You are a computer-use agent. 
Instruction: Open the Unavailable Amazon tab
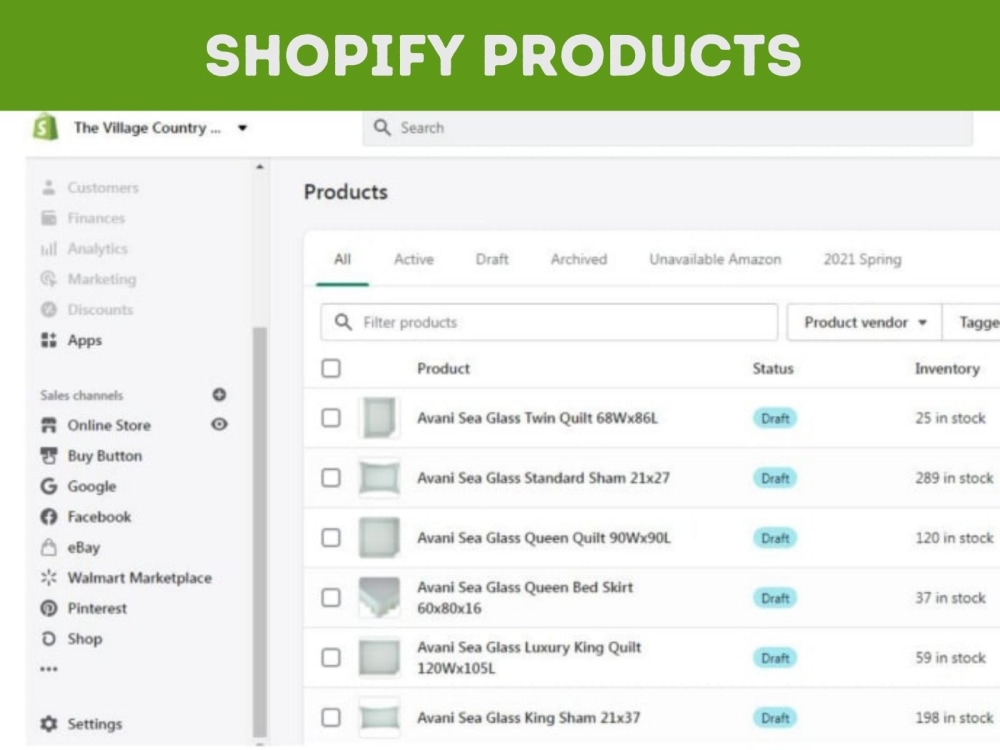715,259
